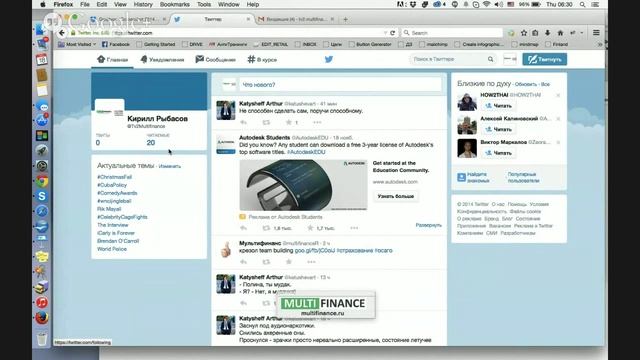640x360 pixels.
Task: Open the Firefox hamburger menu
Action: coord(596,33)
